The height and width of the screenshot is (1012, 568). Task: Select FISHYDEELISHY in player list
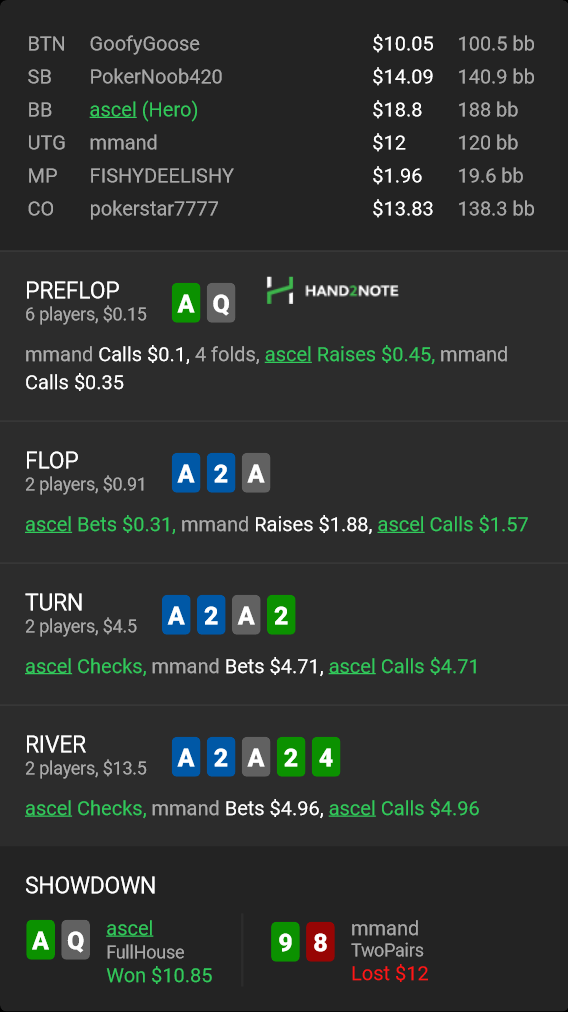(x=162, y=176)
